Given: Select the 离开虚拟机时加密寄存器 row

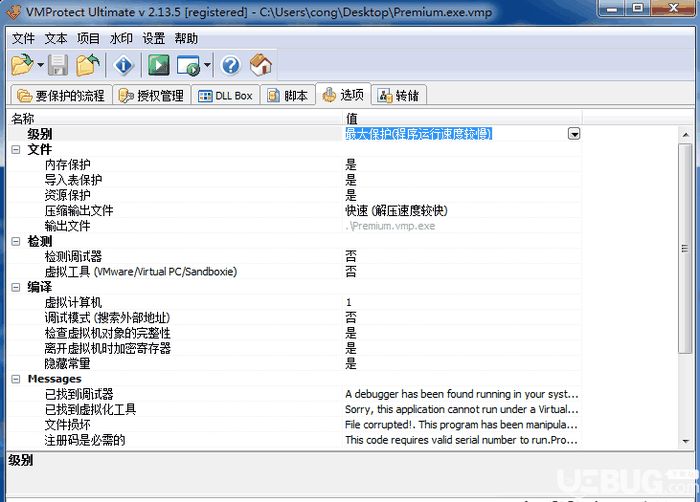Looking at the screenshot, I should [x=295, y=348].
